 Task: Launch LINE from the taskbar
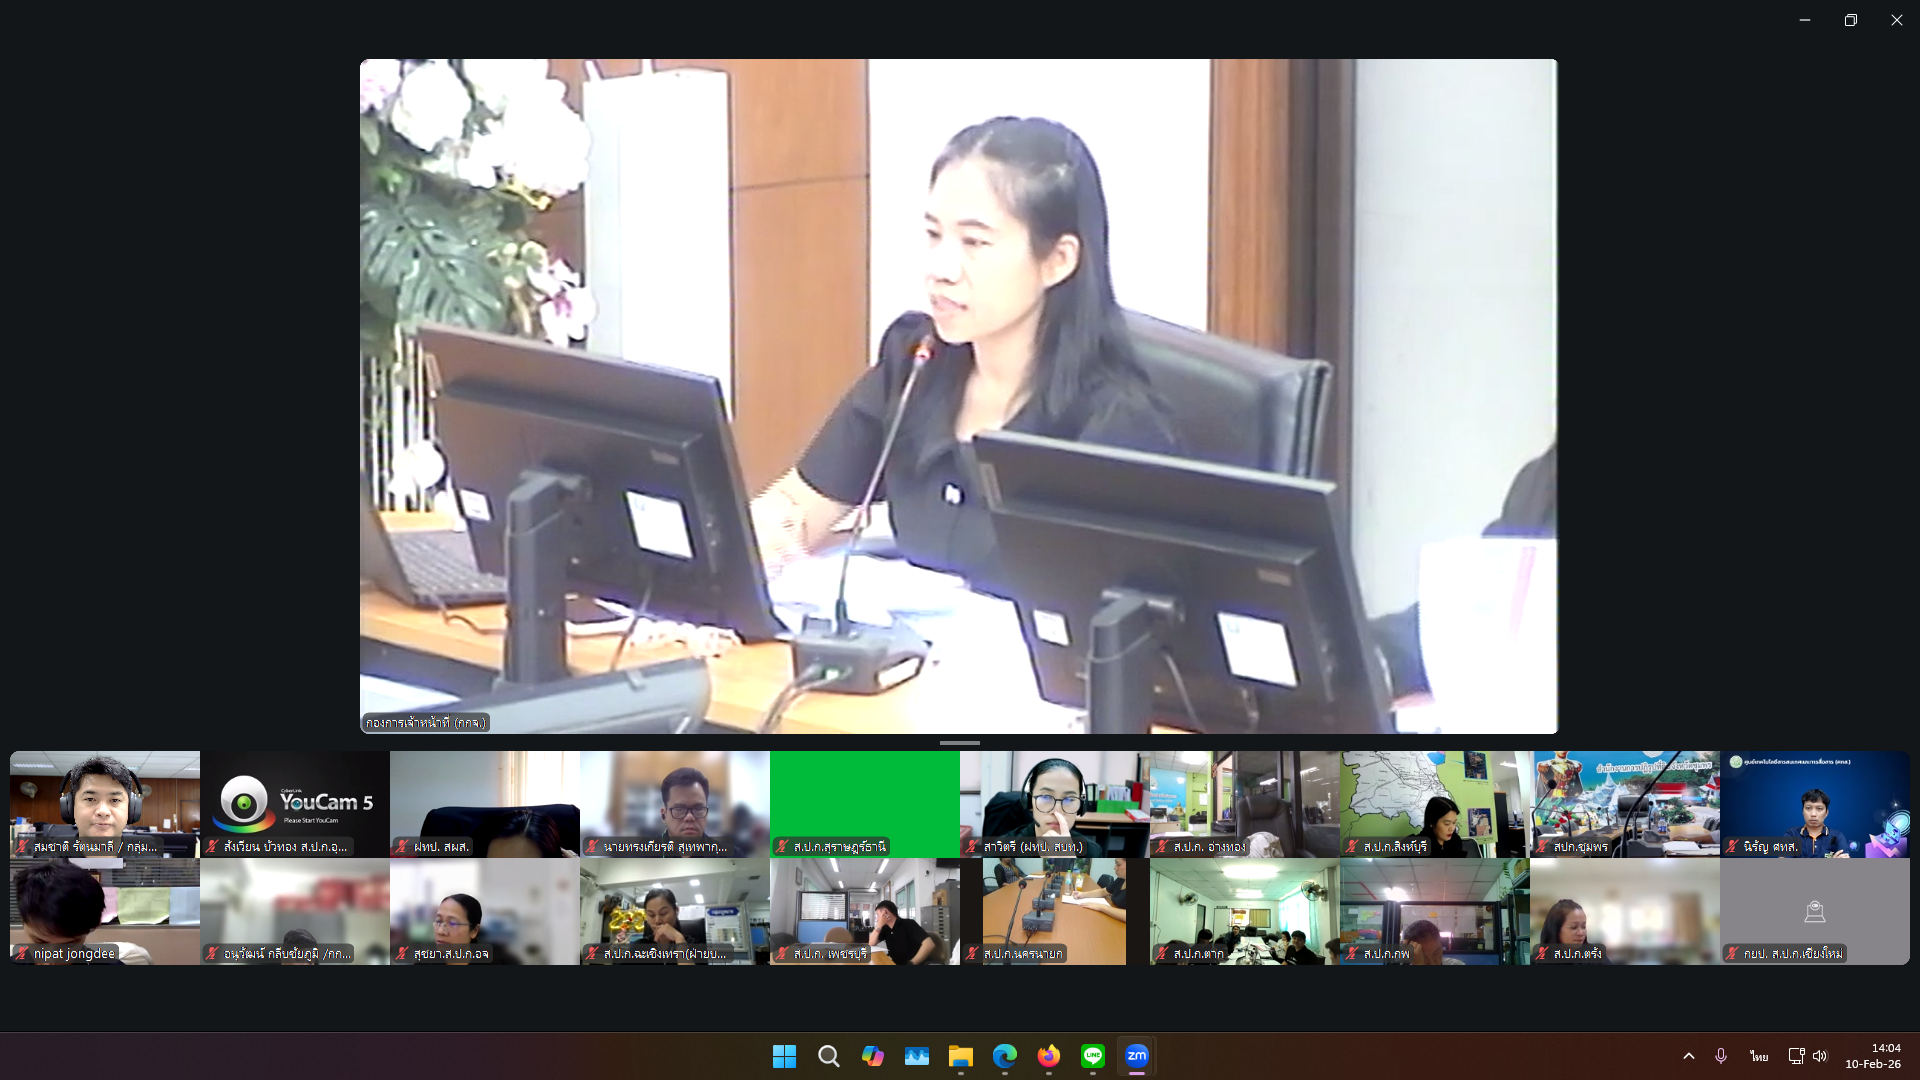1092,1055
